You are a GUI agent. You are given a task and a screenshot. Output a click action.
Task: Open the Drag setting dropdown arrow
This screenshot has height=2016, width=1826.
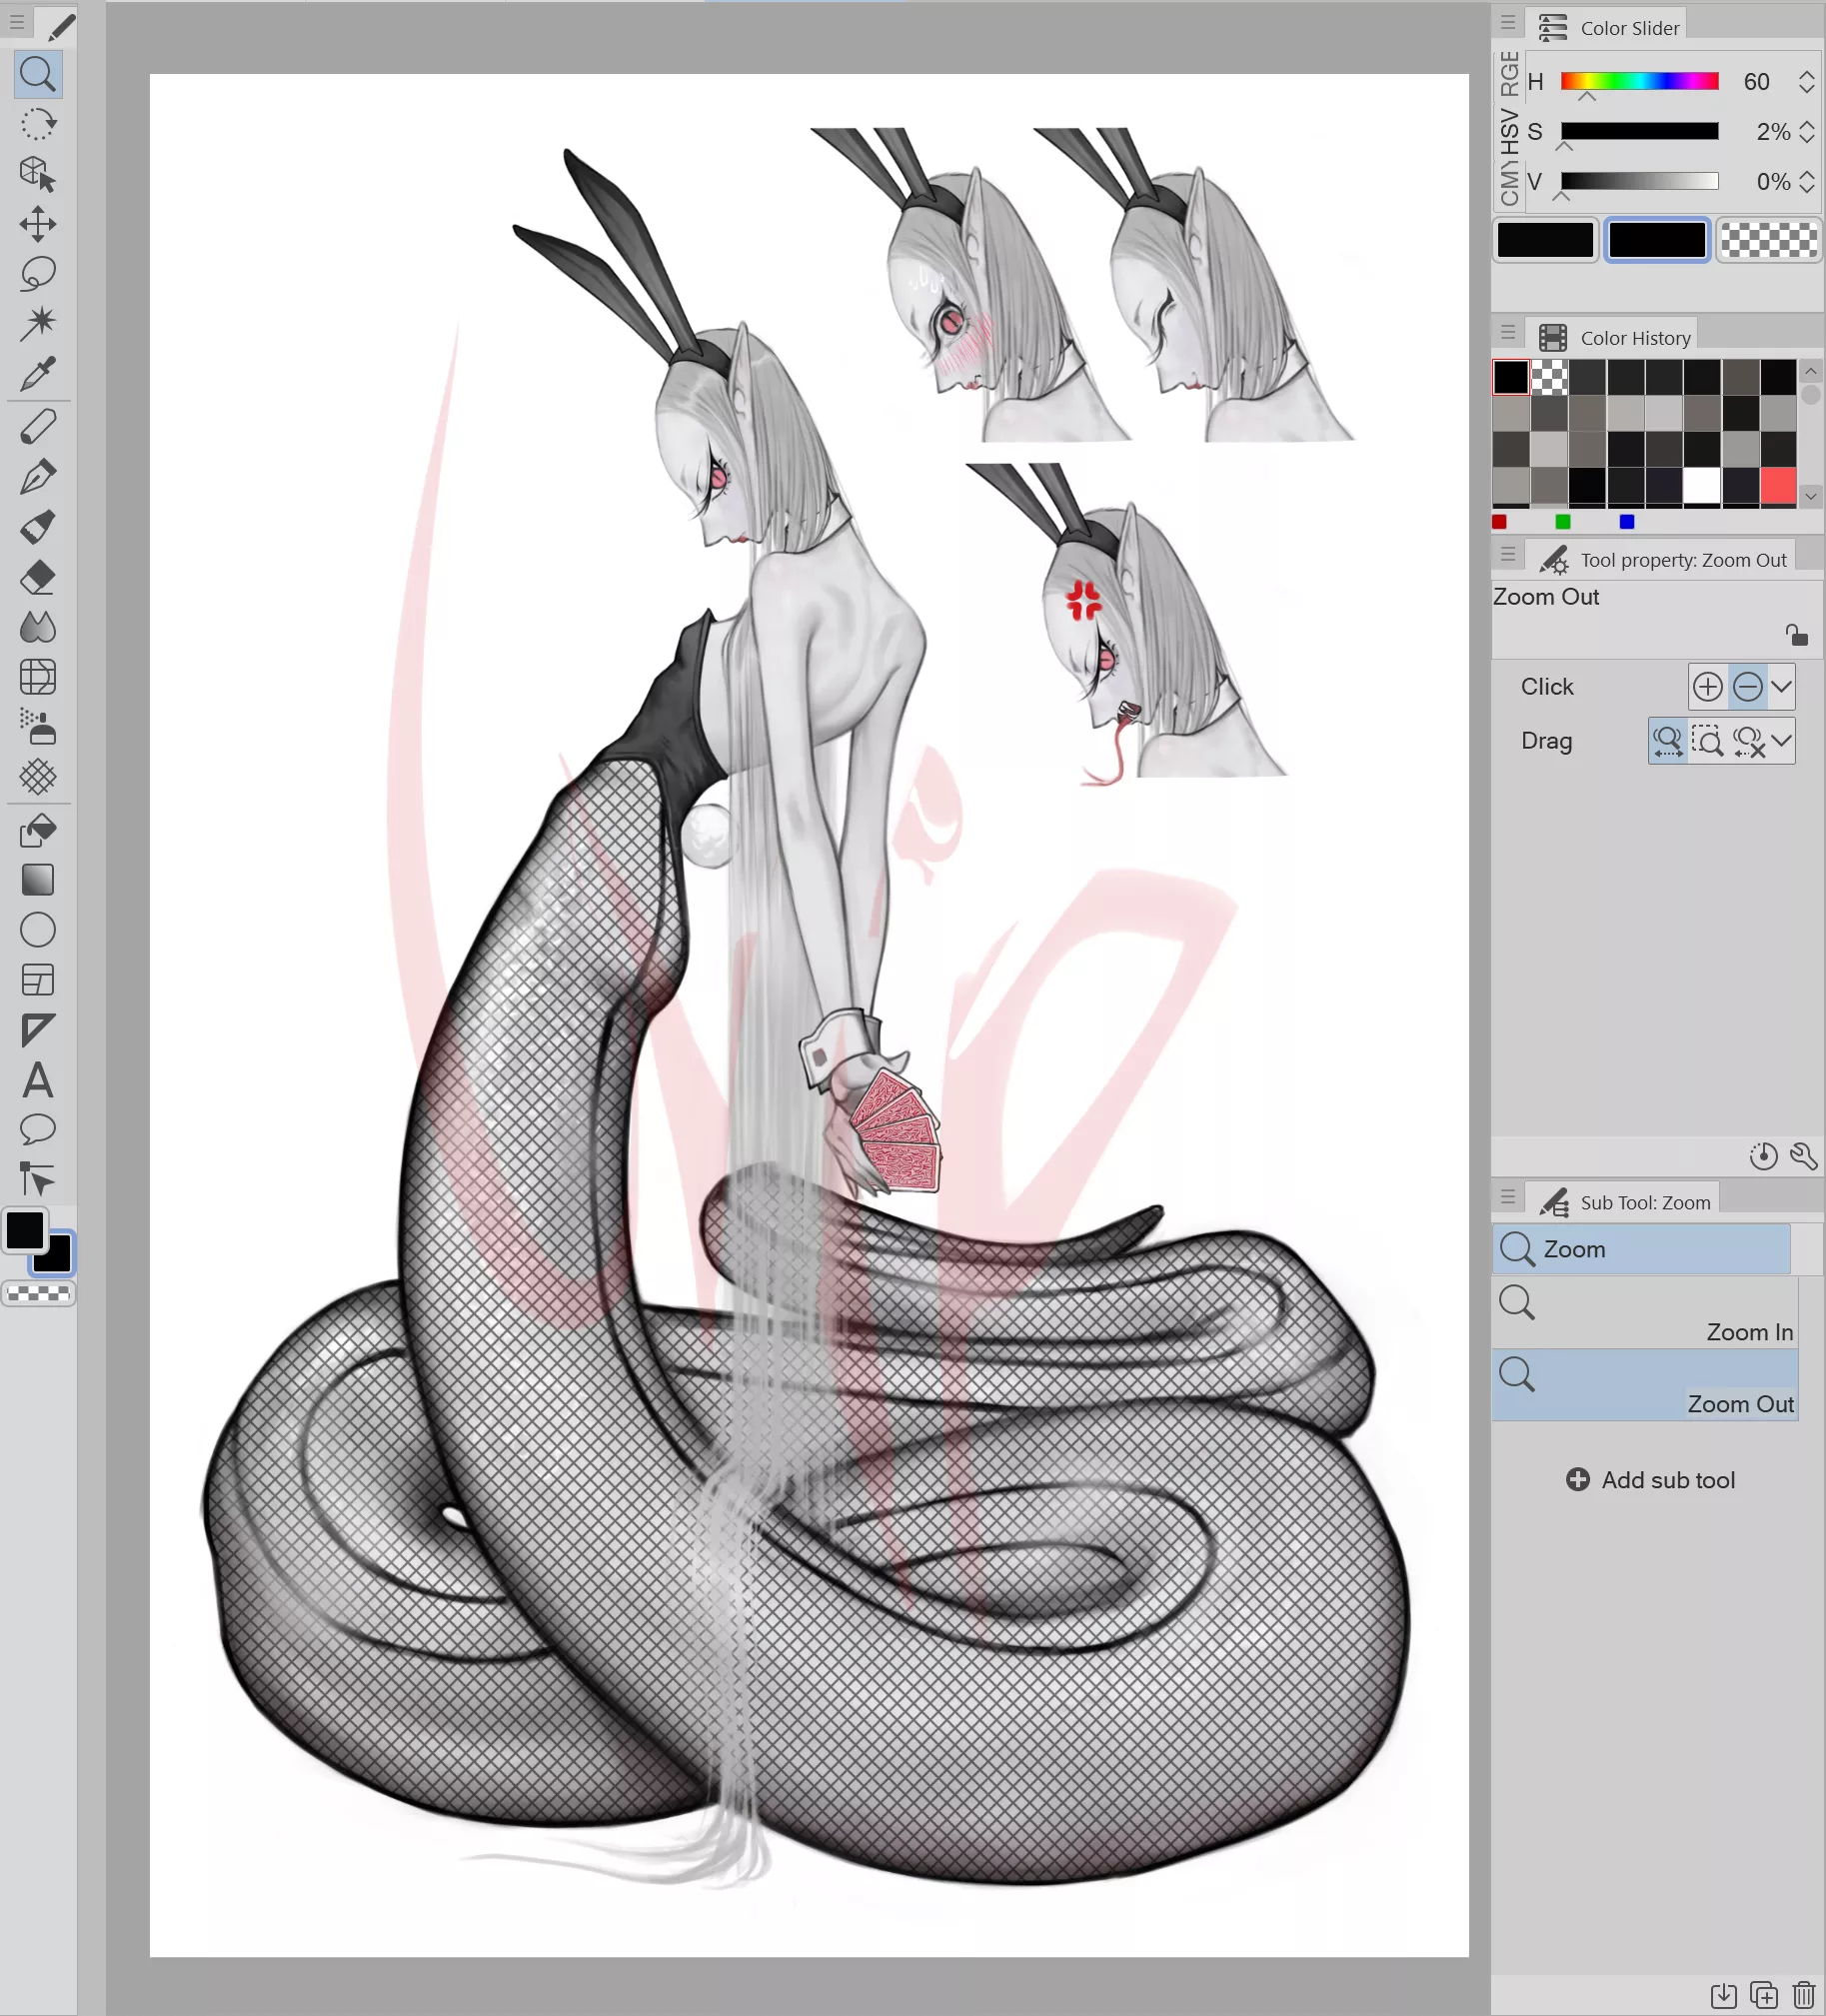(x=1785, y=741)
